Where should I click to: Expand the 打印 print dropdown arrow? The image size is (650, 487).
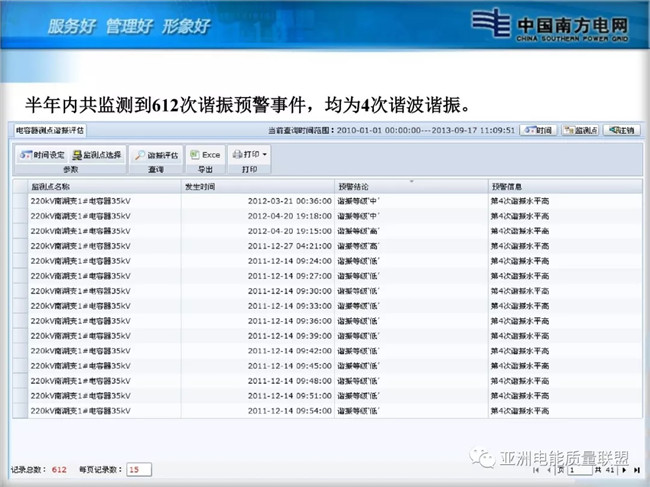[266, 155]
